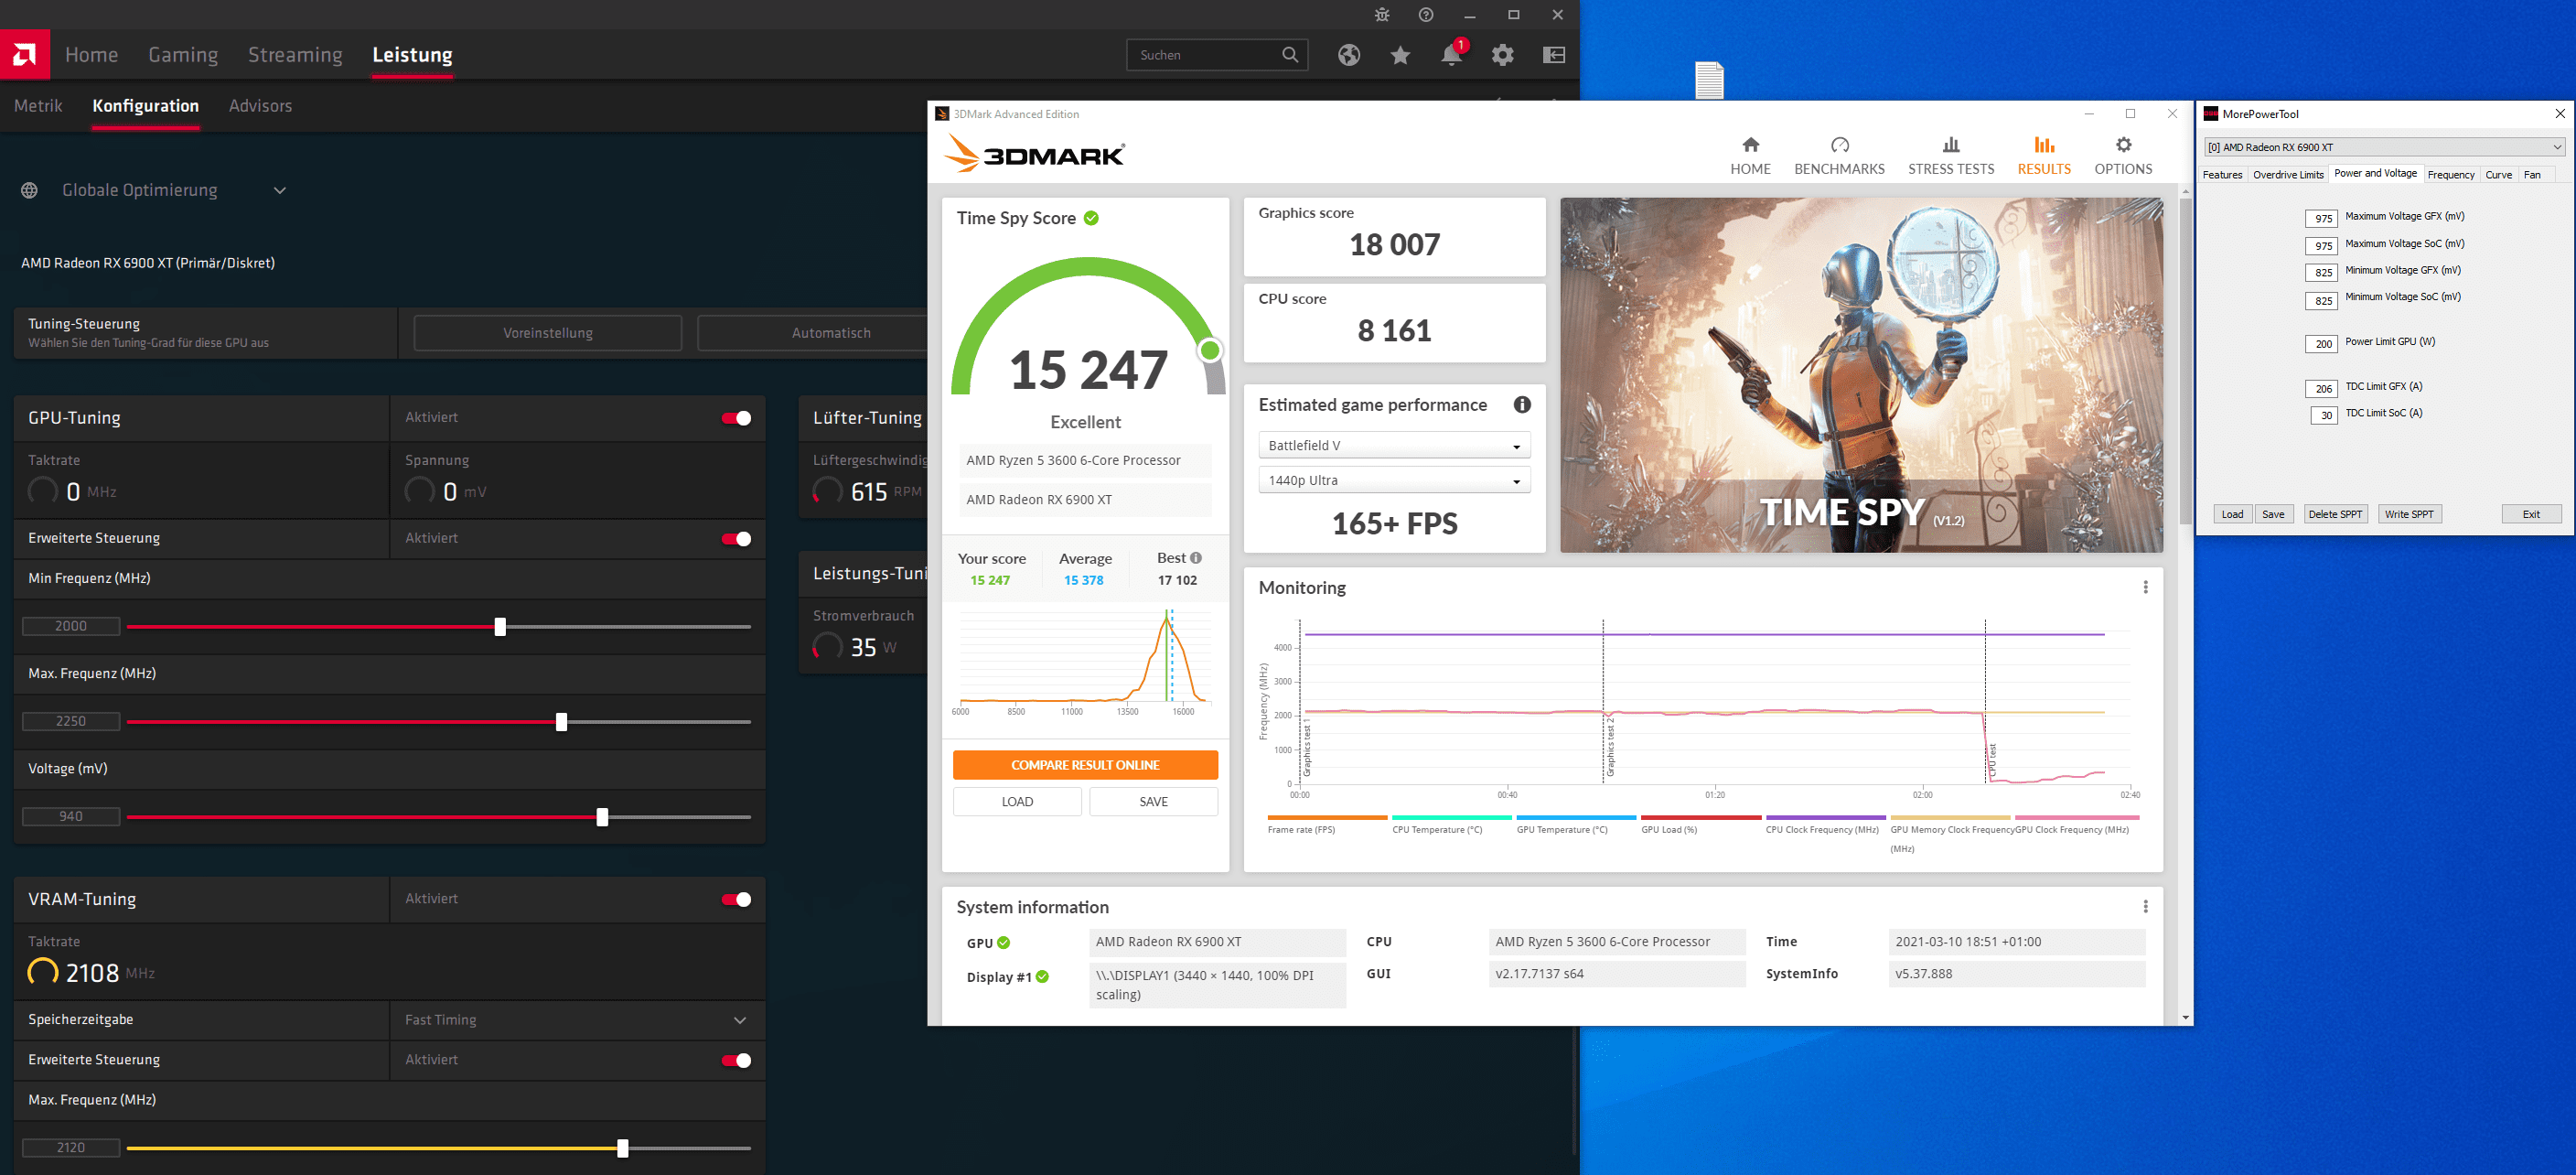
Task: Click the AMD logo in Radeon Software
Action: [25, 54]
